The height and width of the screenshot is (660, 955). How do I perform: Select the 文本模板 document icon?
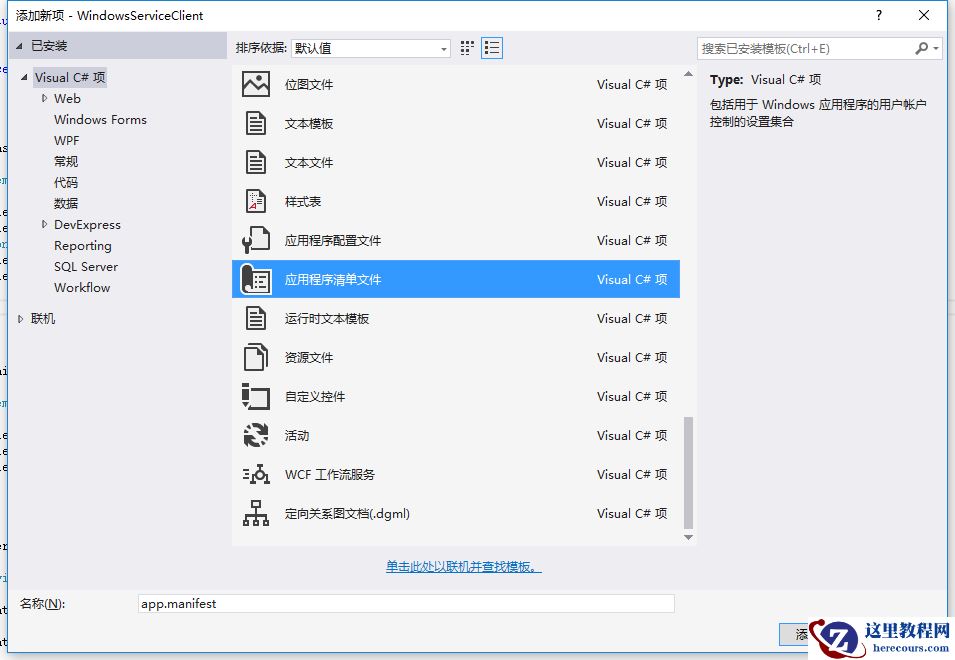pyautogui.click(x=256, y=124)
